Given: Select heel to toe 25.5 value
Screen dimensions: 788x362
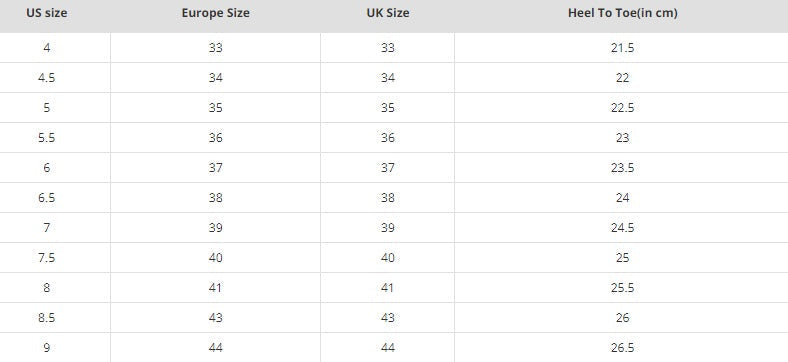Looking at the screenshot, I should (x=623, y=288).
